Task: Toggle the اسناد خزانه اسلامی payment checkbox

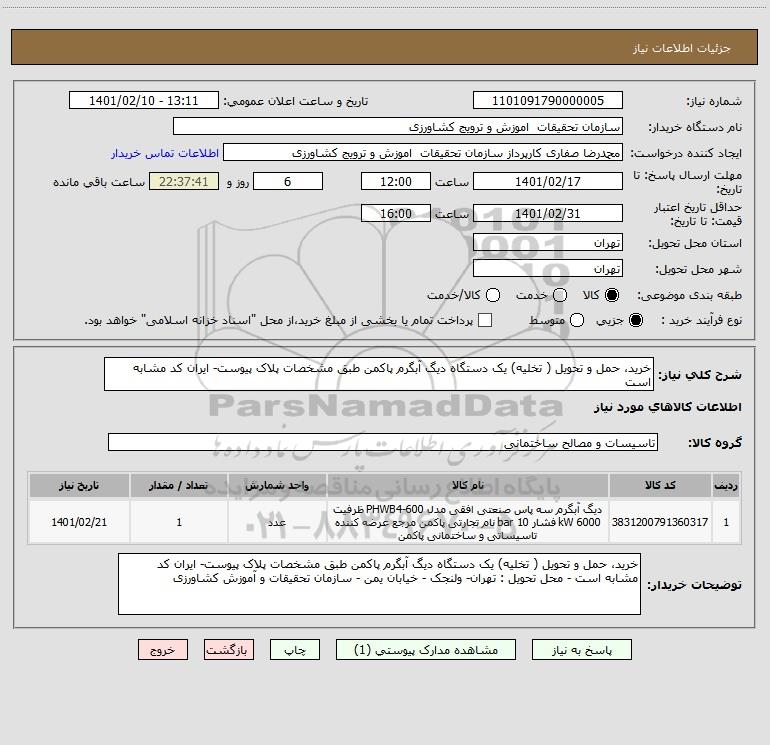Action: pos(485,320)
